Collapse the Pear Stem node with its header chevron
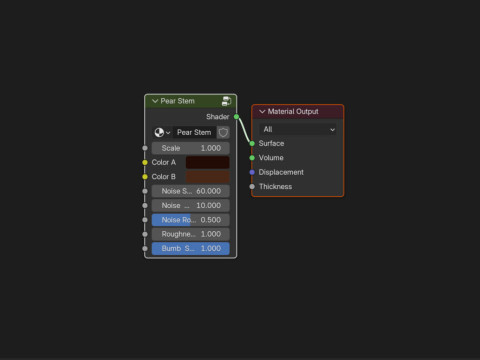The image size is (480, 360). [155, 101]
